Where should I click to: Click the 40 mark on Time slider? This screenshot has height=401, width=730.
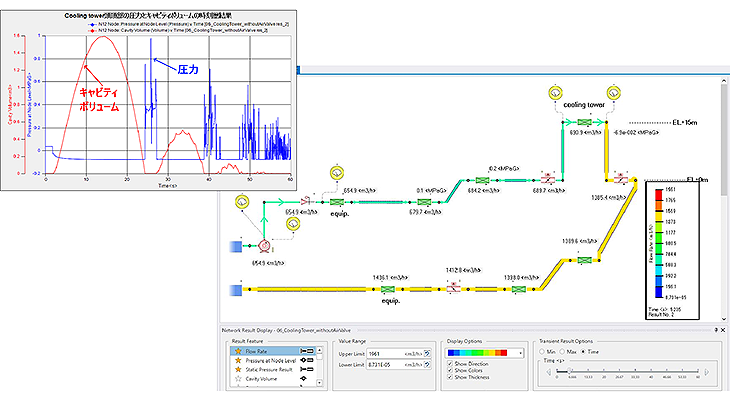651,377
